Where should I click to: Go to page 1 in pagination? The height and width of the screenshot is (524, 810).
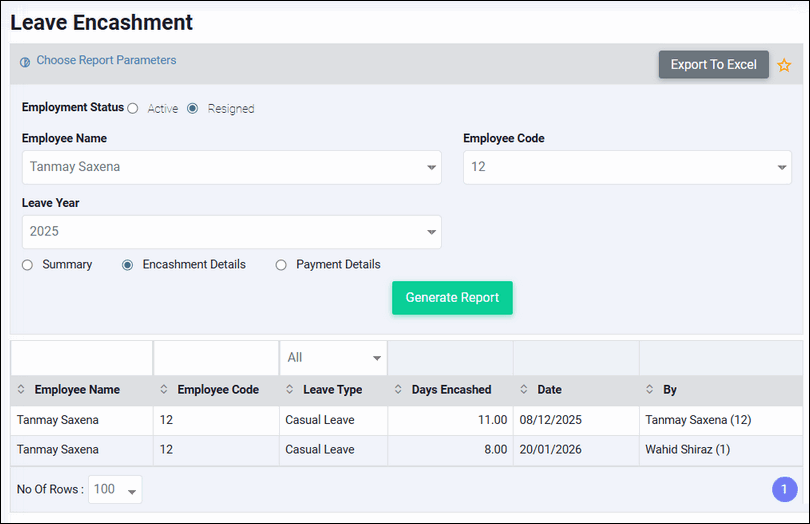pyautogui.click(x=784, y=489)
